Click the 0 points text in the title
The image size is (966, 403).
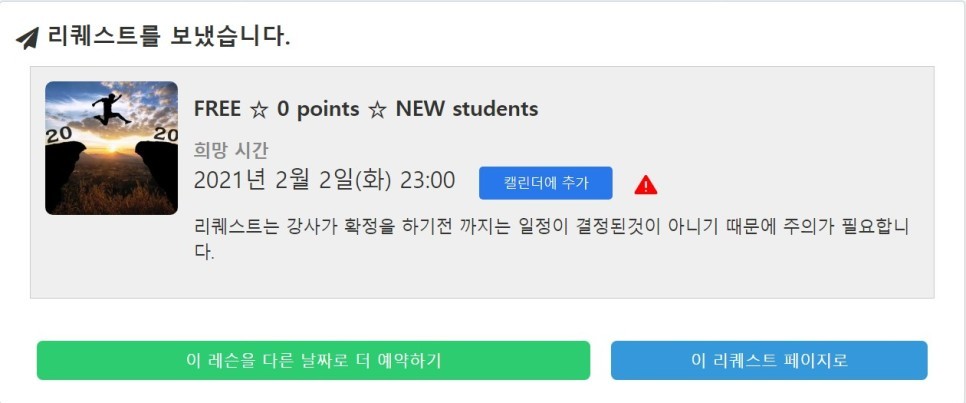317,109
